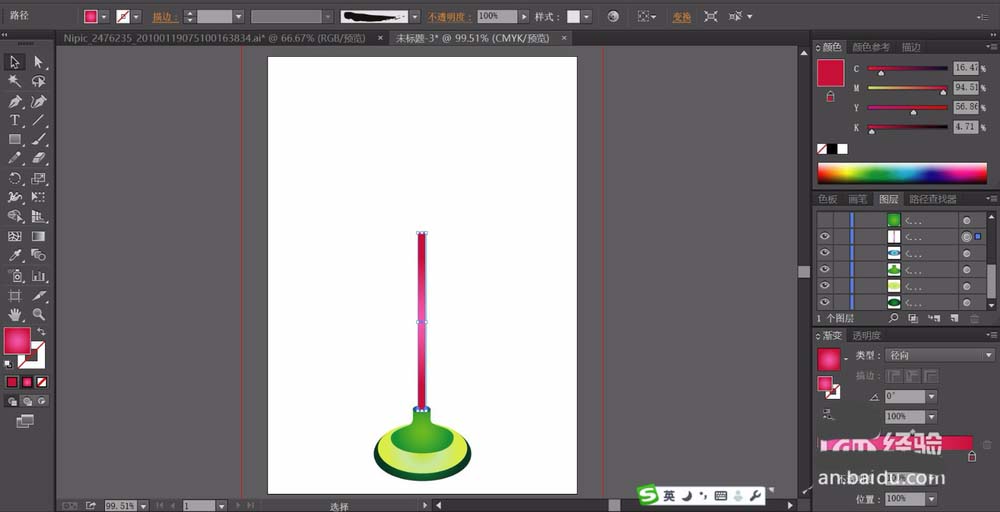Open the zoom level dropdown in status bar
Viewport: 1000px width, 512px height.
pyautogui.click(x=143, y=506)
